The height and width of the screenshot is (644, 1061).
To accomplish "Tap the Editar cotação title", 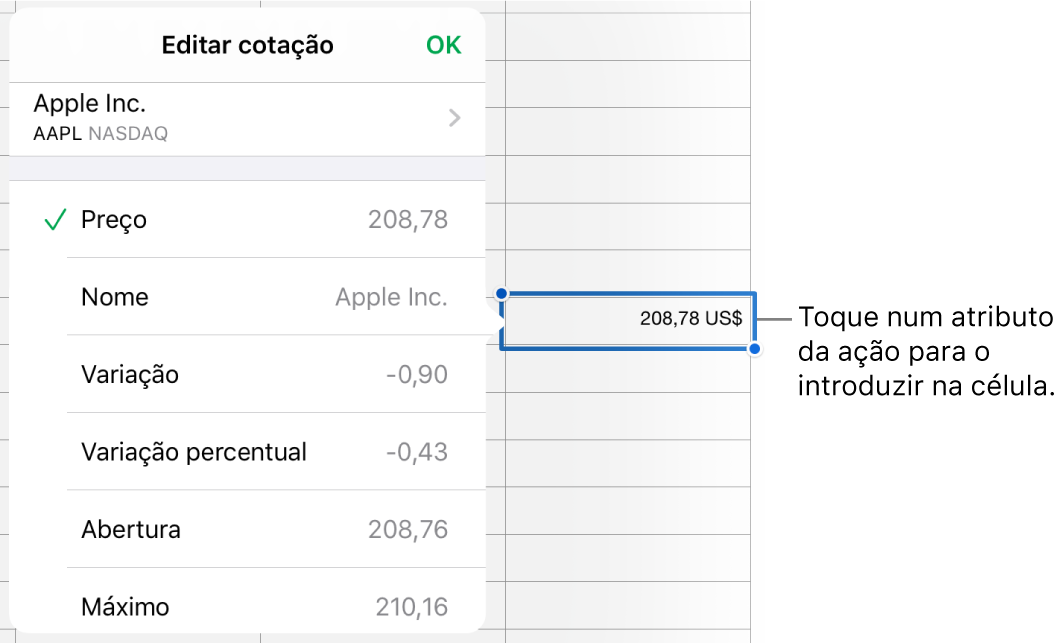I will 247,45.
